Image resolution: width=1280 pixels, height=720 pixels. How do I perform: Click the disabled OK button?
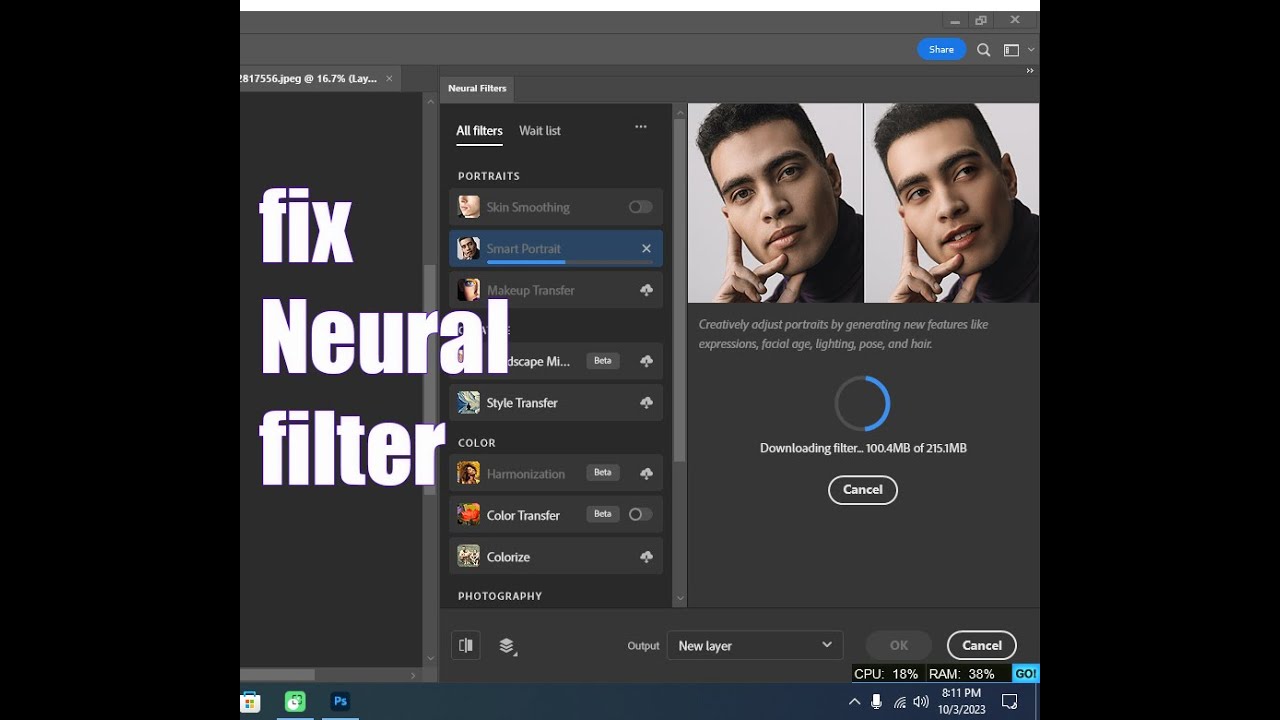pyautogui.click(x=899, y=646)
